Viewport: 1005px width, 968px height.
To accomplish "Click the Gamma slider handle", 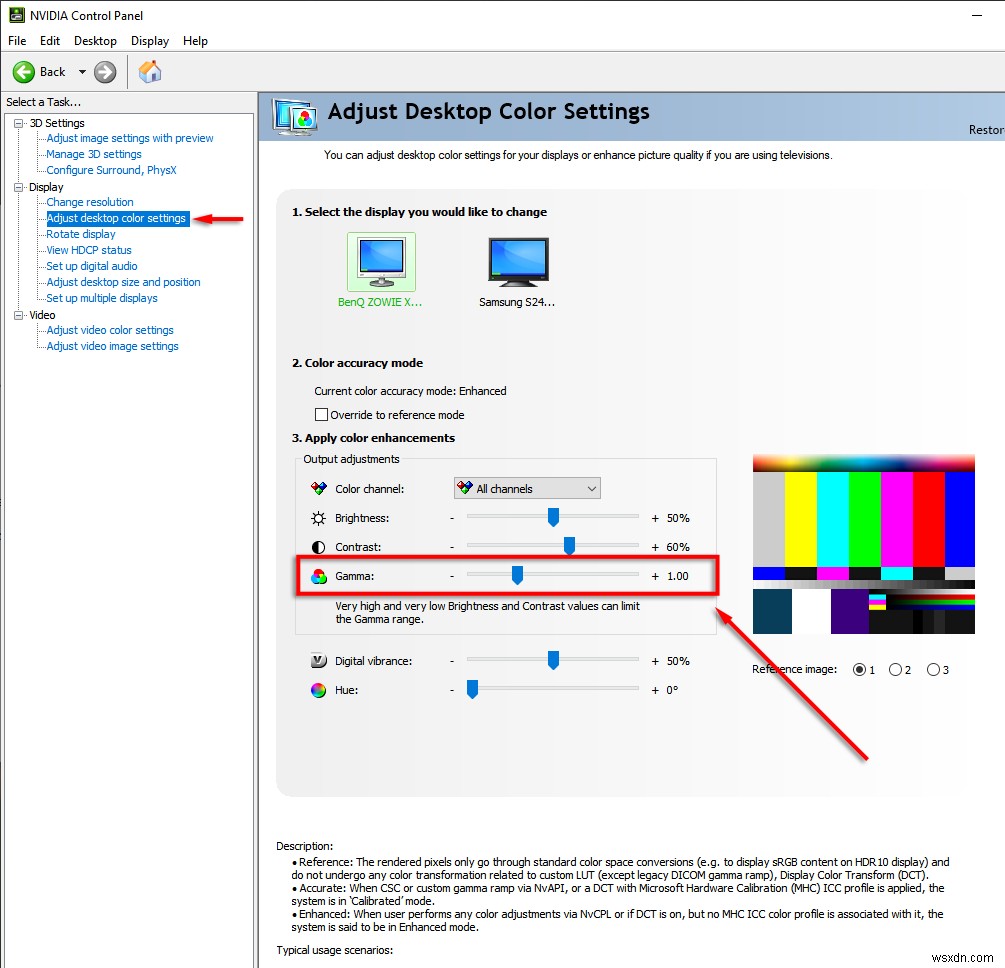I will pos(517,575).
